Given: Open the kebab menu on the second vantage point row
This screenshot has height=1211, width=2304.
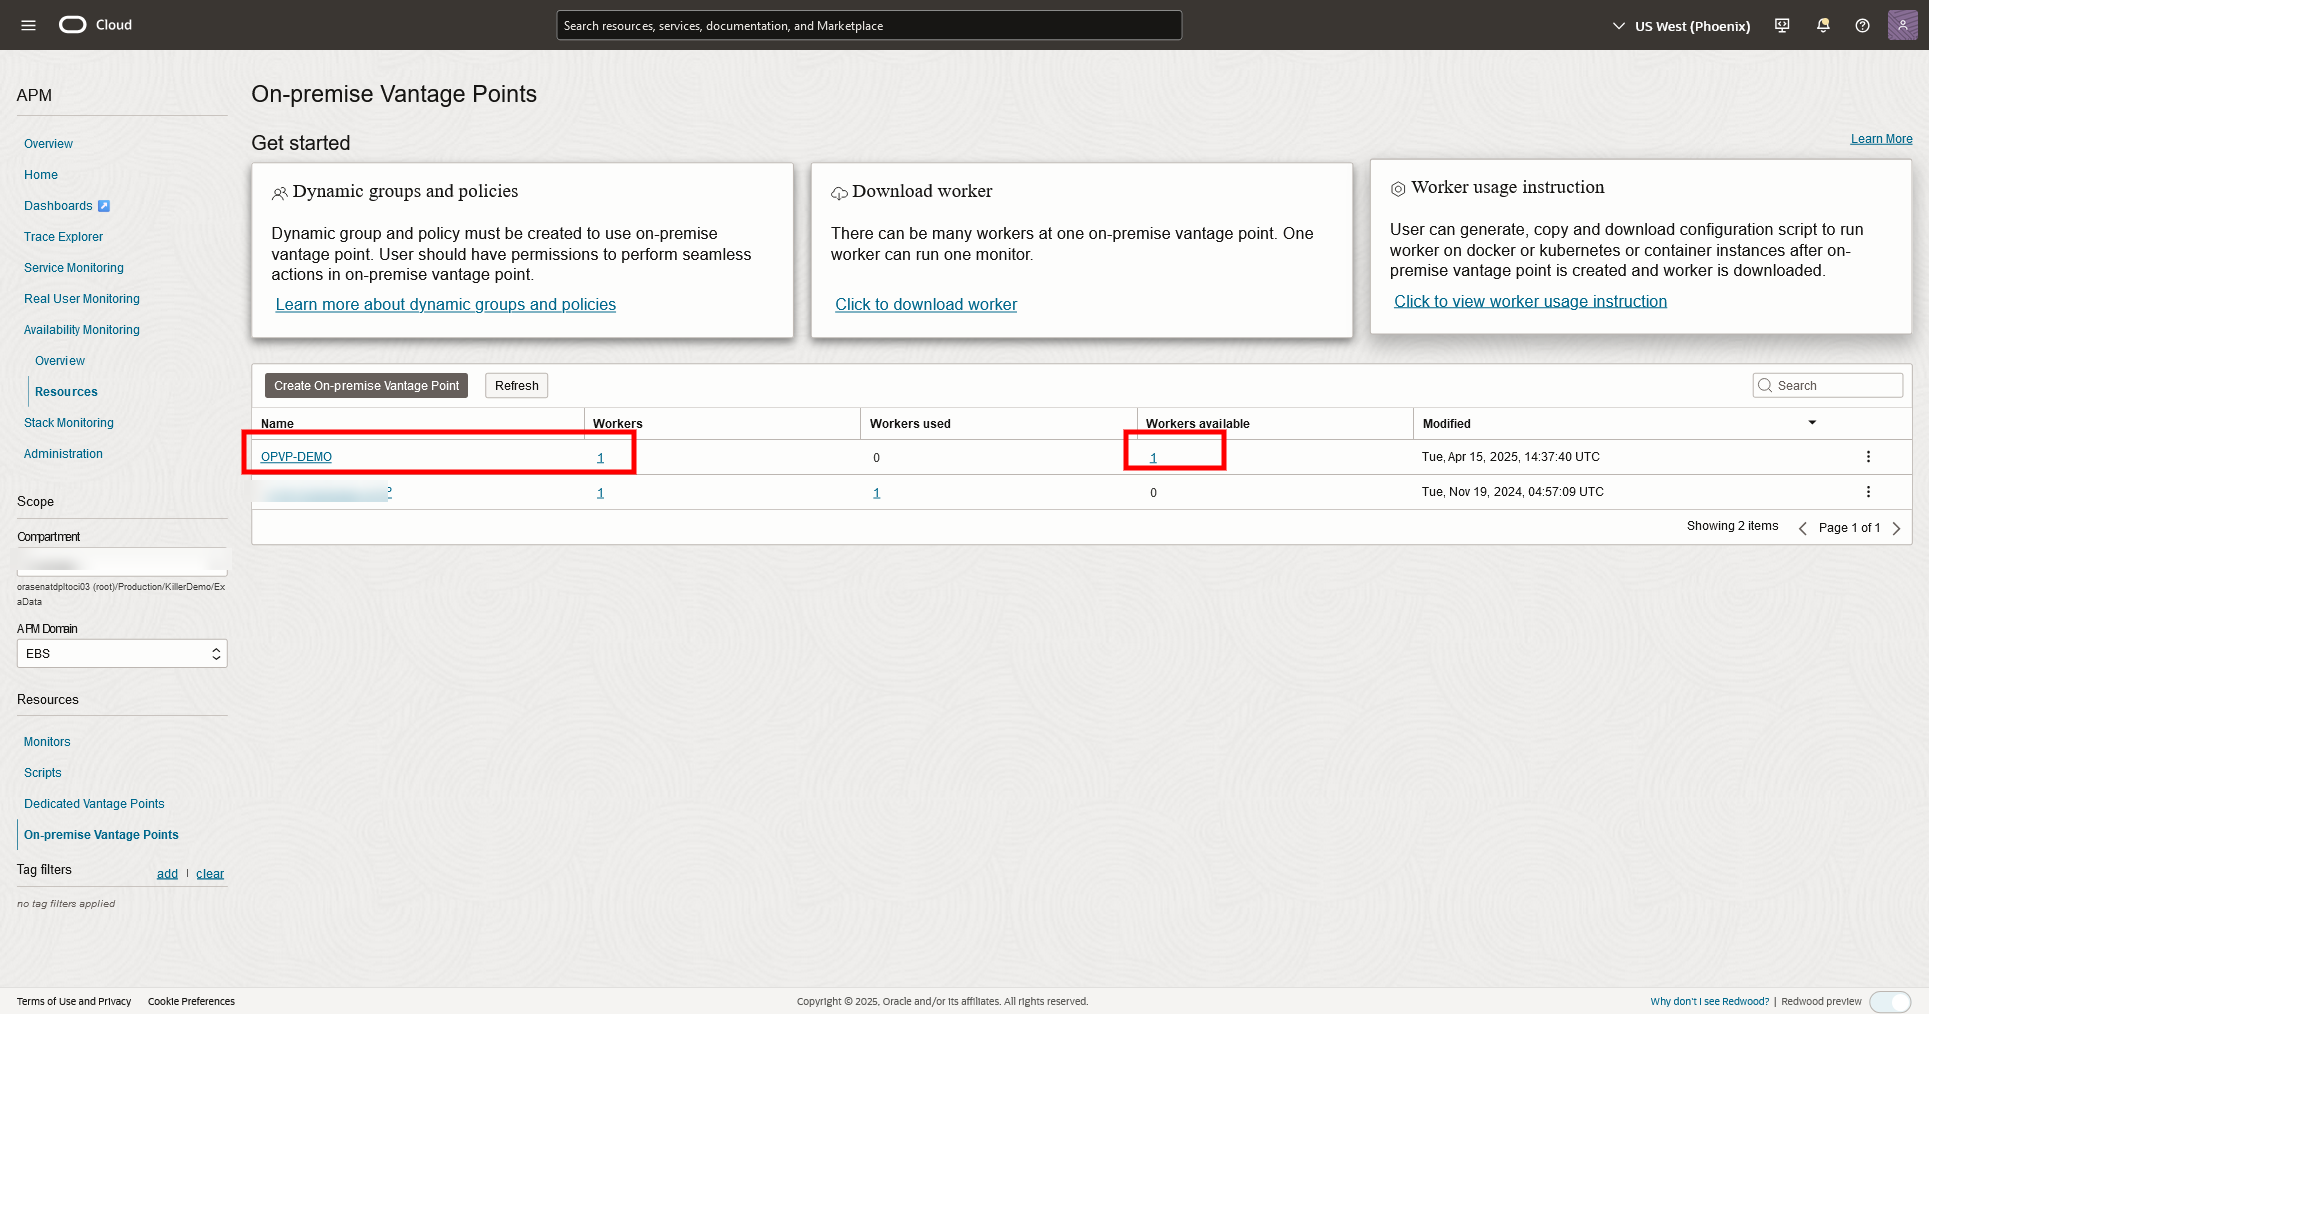Looking at the screenshot, I should click(1867, 491).
